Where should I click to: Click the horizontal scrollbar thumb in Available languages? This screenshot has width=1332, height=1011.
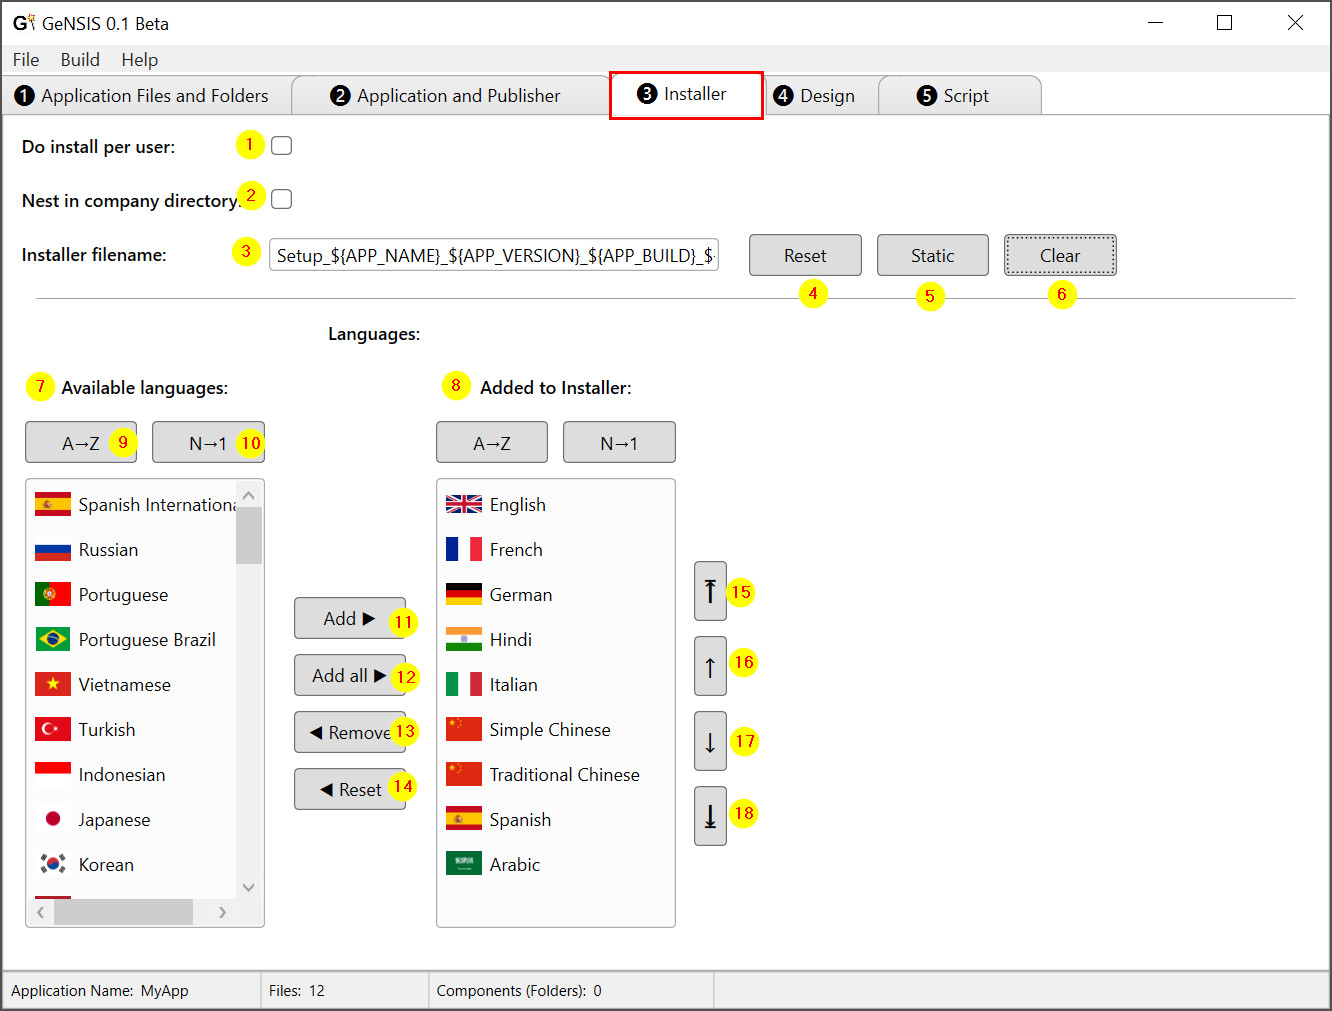click(x=123, y=912)
